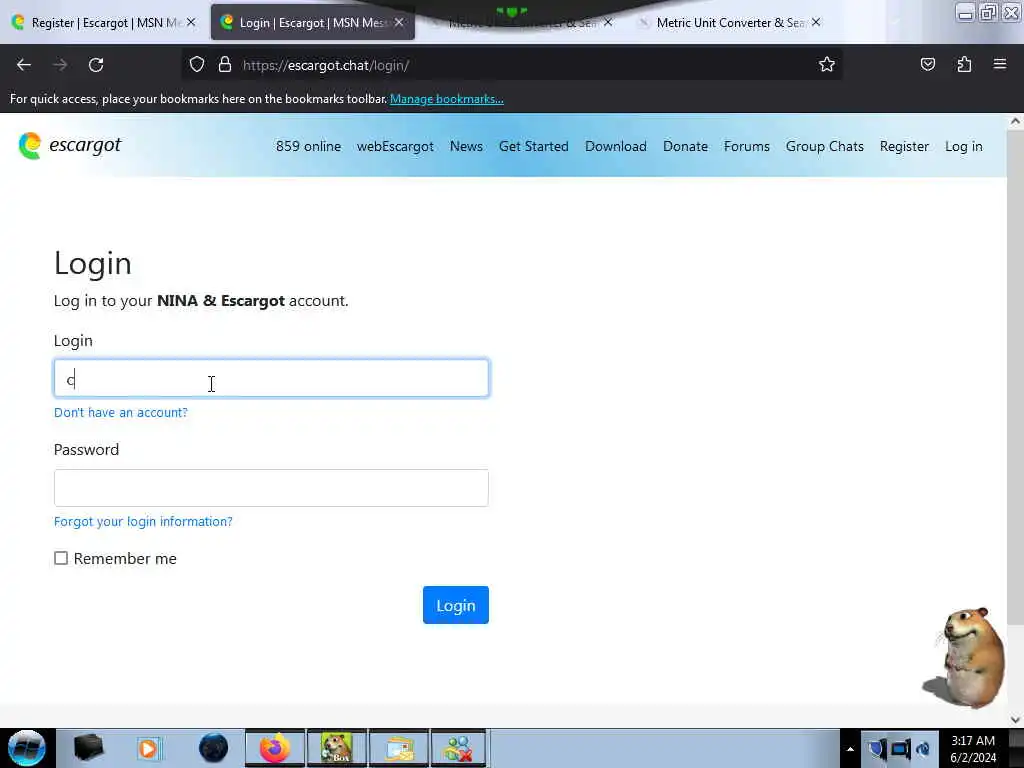Switch to Register Escargot tab
This screenshot has height=768, width=1024.
(x=104, y=22)
